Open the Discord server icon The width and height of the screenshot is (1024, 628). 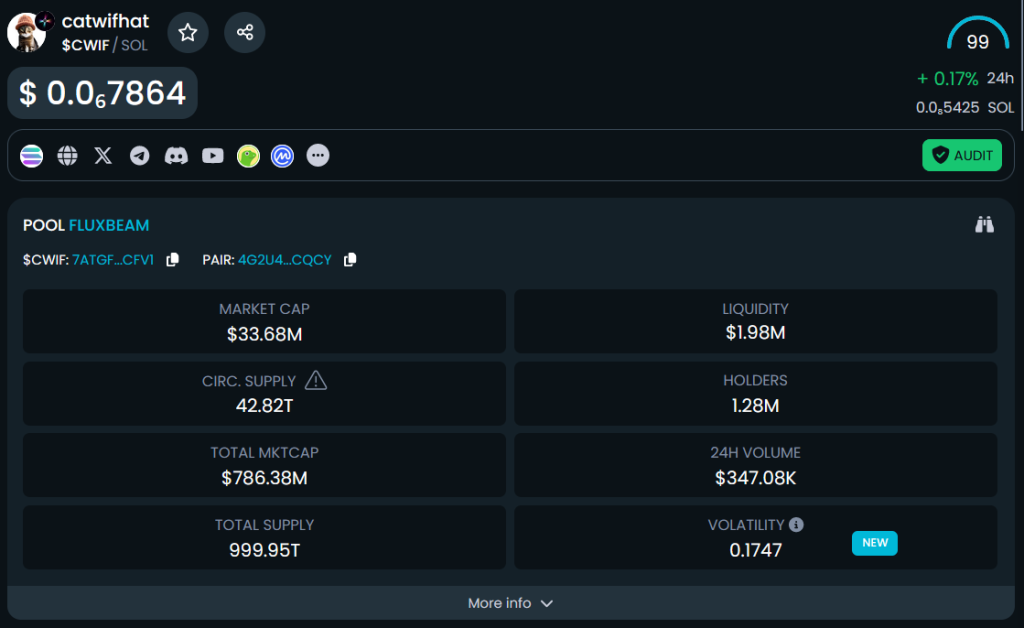(x=176, y=156)
